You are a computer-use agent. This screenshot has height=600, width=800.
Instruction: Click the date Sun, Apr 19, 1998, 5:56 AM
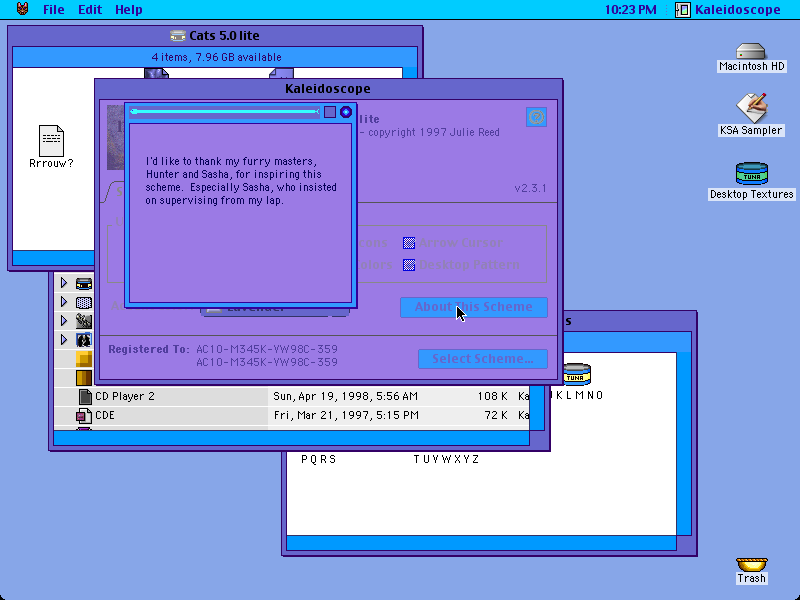(x=345, y=396)
